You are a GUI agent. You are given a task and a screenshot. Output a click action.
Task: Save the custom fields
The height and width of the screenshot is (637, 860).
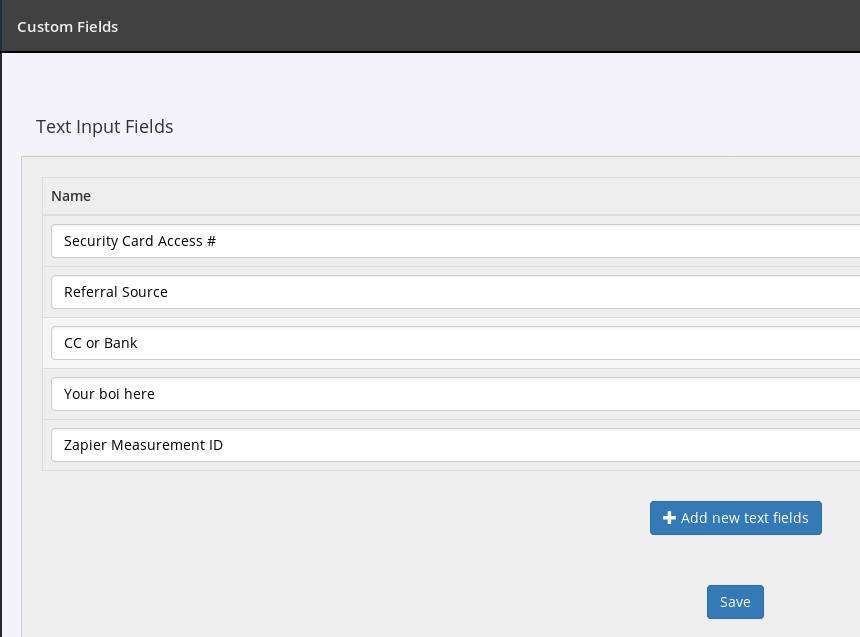point(735,602)
